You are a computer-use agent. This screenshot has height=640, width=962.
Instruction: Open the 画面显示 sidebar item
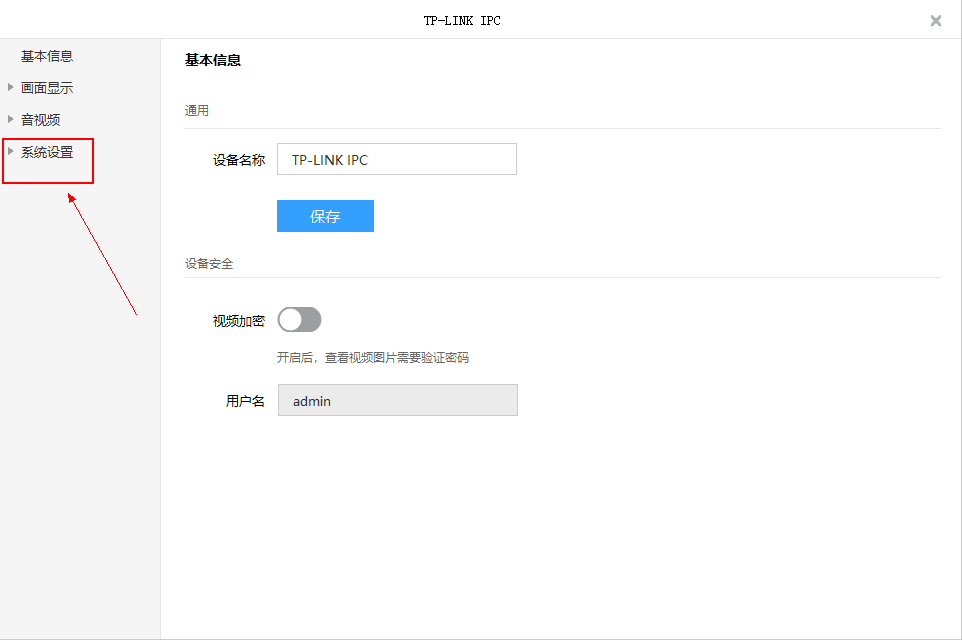[47, 88]
